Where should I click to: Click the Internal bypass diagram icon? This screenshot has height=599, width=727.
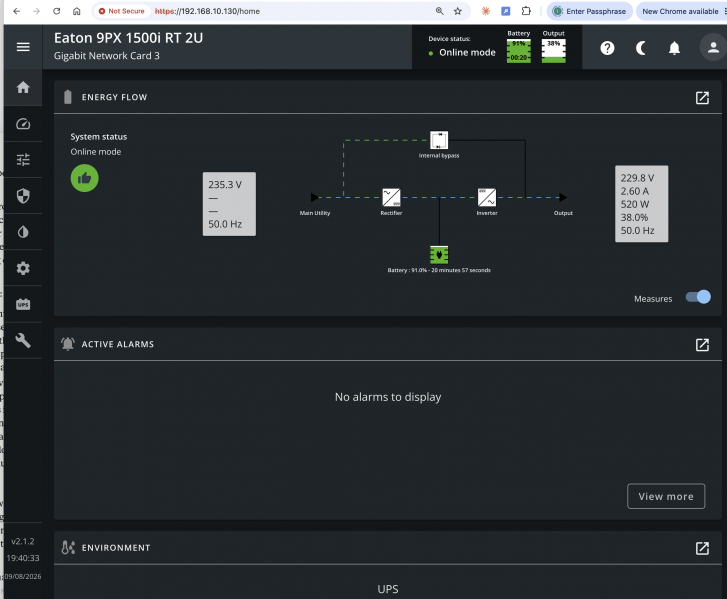[x=439, y=140]
